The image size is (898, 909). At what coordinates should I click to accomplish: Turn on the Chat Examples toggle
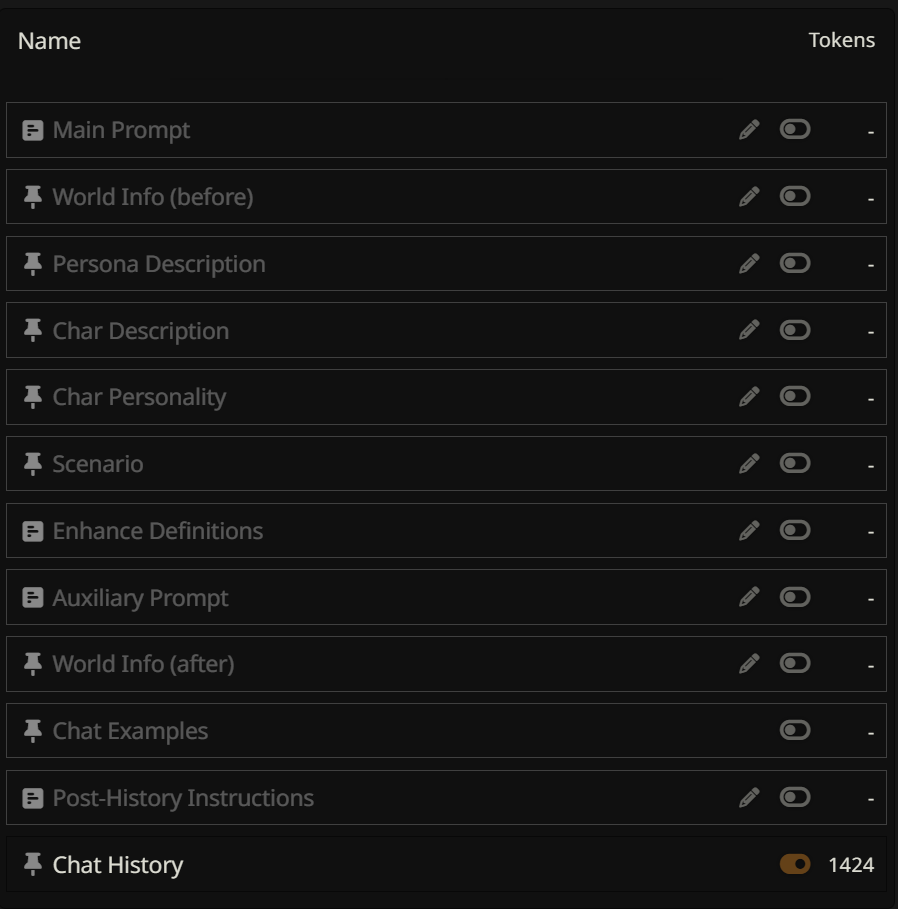[x=795, y=731]
